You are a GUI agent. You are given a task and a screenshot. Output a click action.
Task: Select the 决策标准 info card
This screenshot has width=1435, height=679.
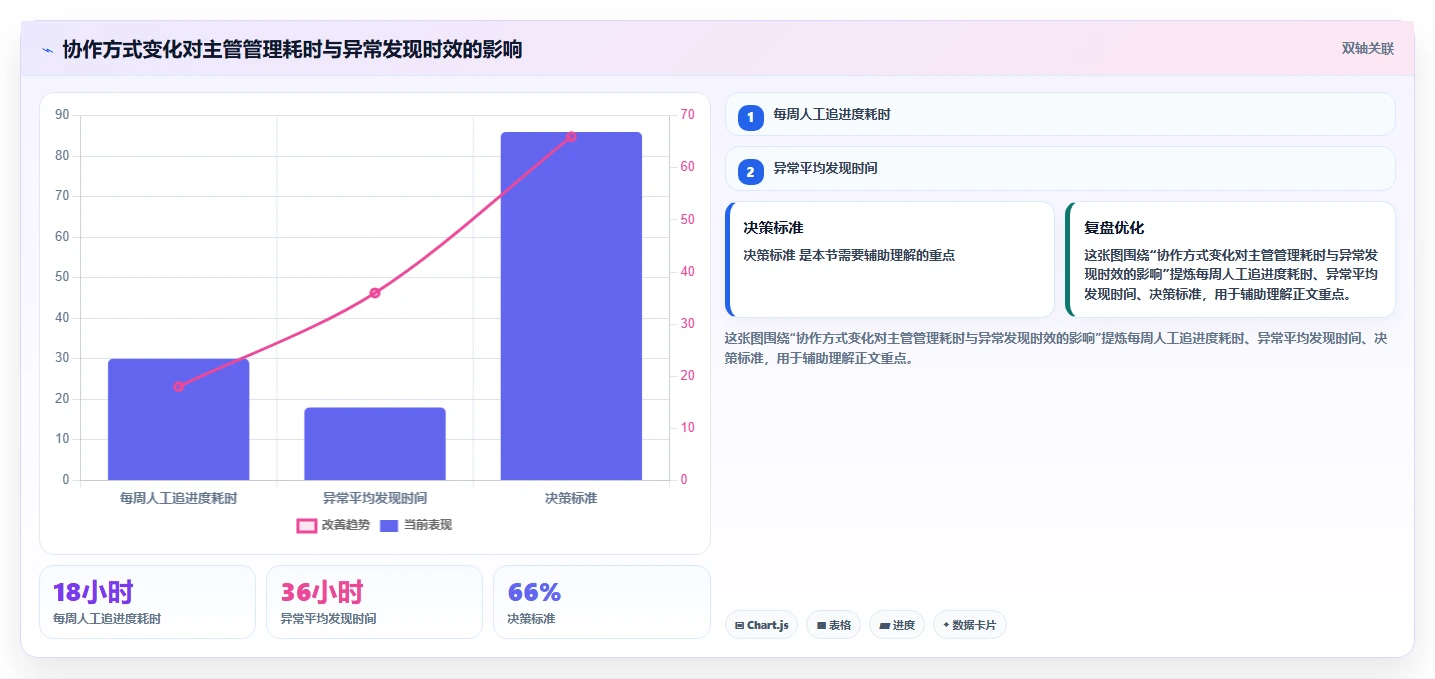890,259
